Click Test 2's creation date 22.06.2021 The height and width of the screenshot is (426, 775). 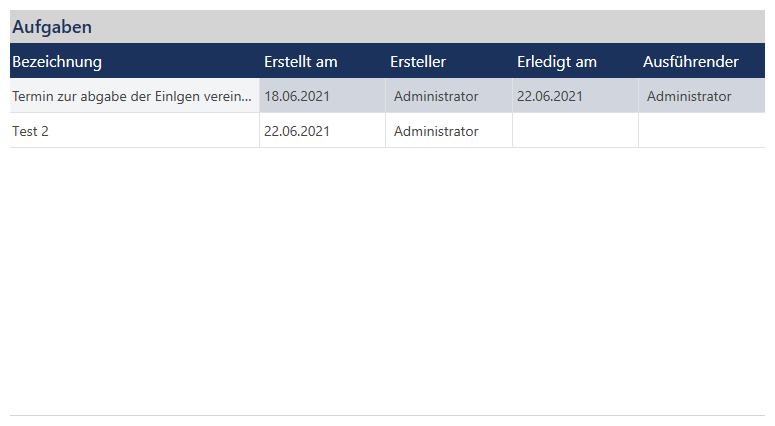[296, 131]
